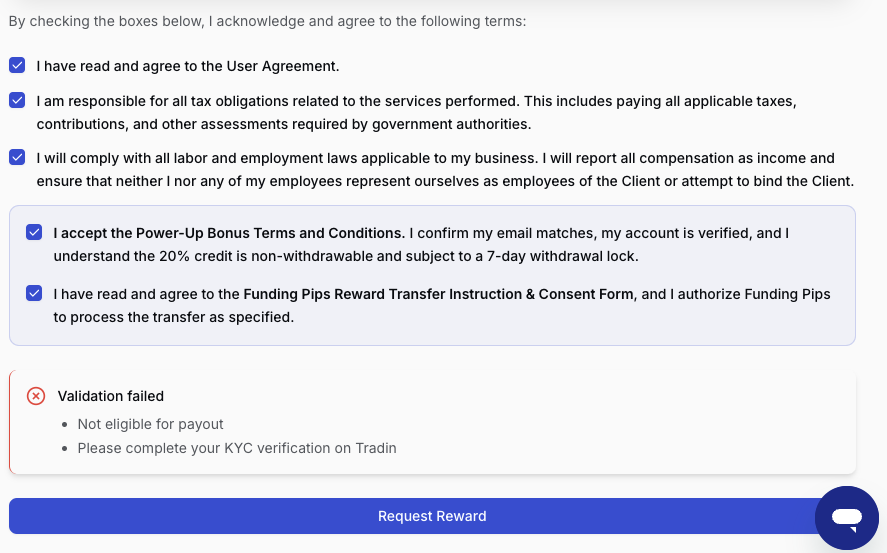Uncheck the Funding Pips consent form checkbox
The width and height of the screenshot is (887, 553).
coord(34,294)
